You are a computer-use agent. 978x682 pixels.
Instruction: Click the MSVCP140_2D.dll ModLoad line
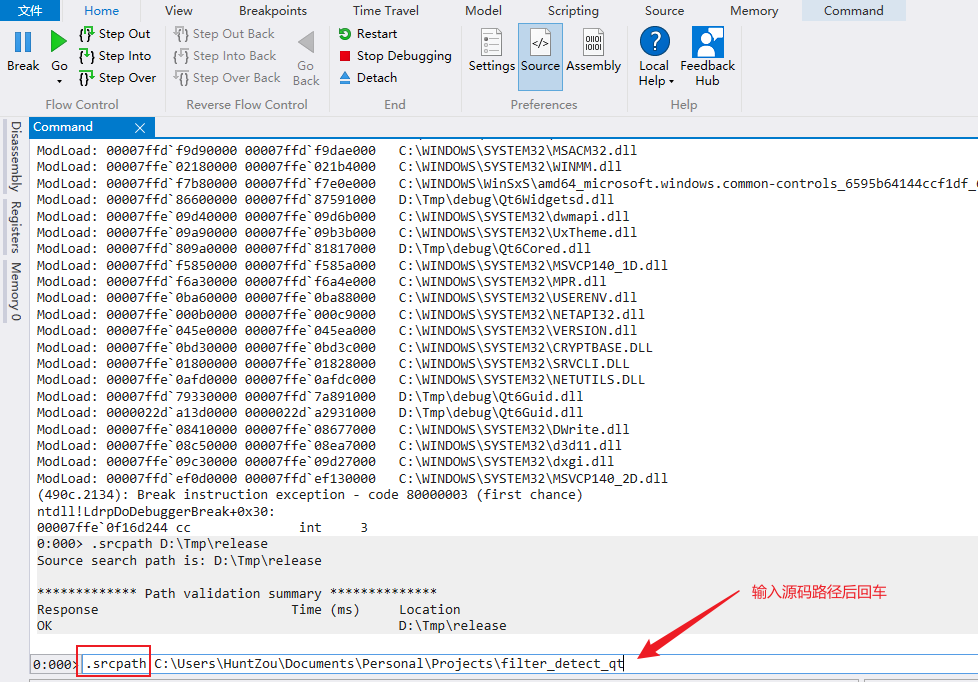(x=352, y=479)
